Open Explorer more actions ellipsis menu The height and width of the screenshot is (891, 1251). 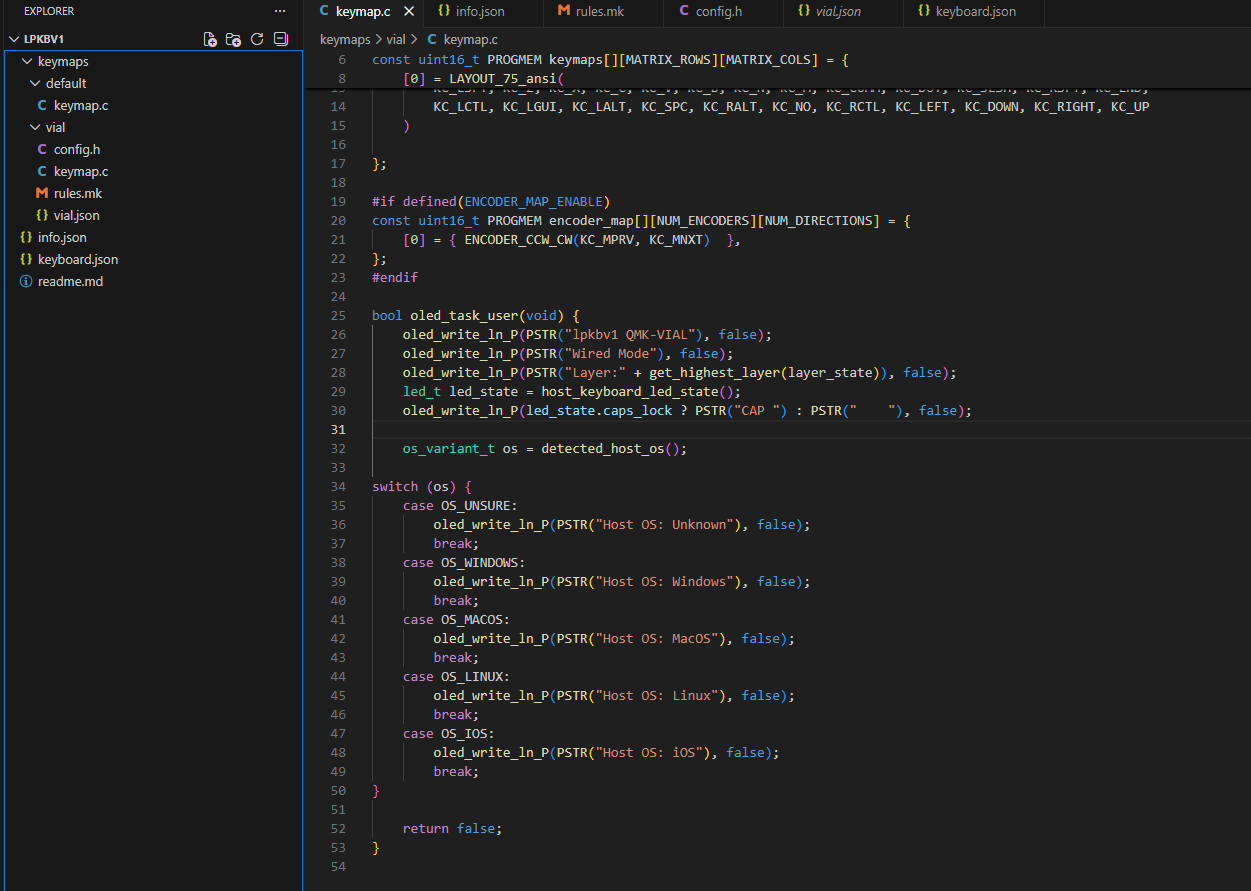click(280, 11)
